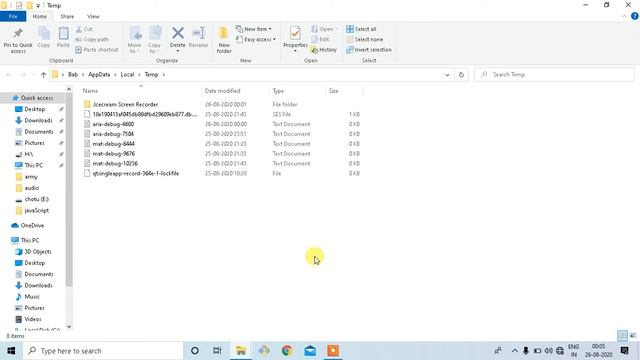Click the taskbar search box
The width and height of the screenshot is (640, 360).
103,351
